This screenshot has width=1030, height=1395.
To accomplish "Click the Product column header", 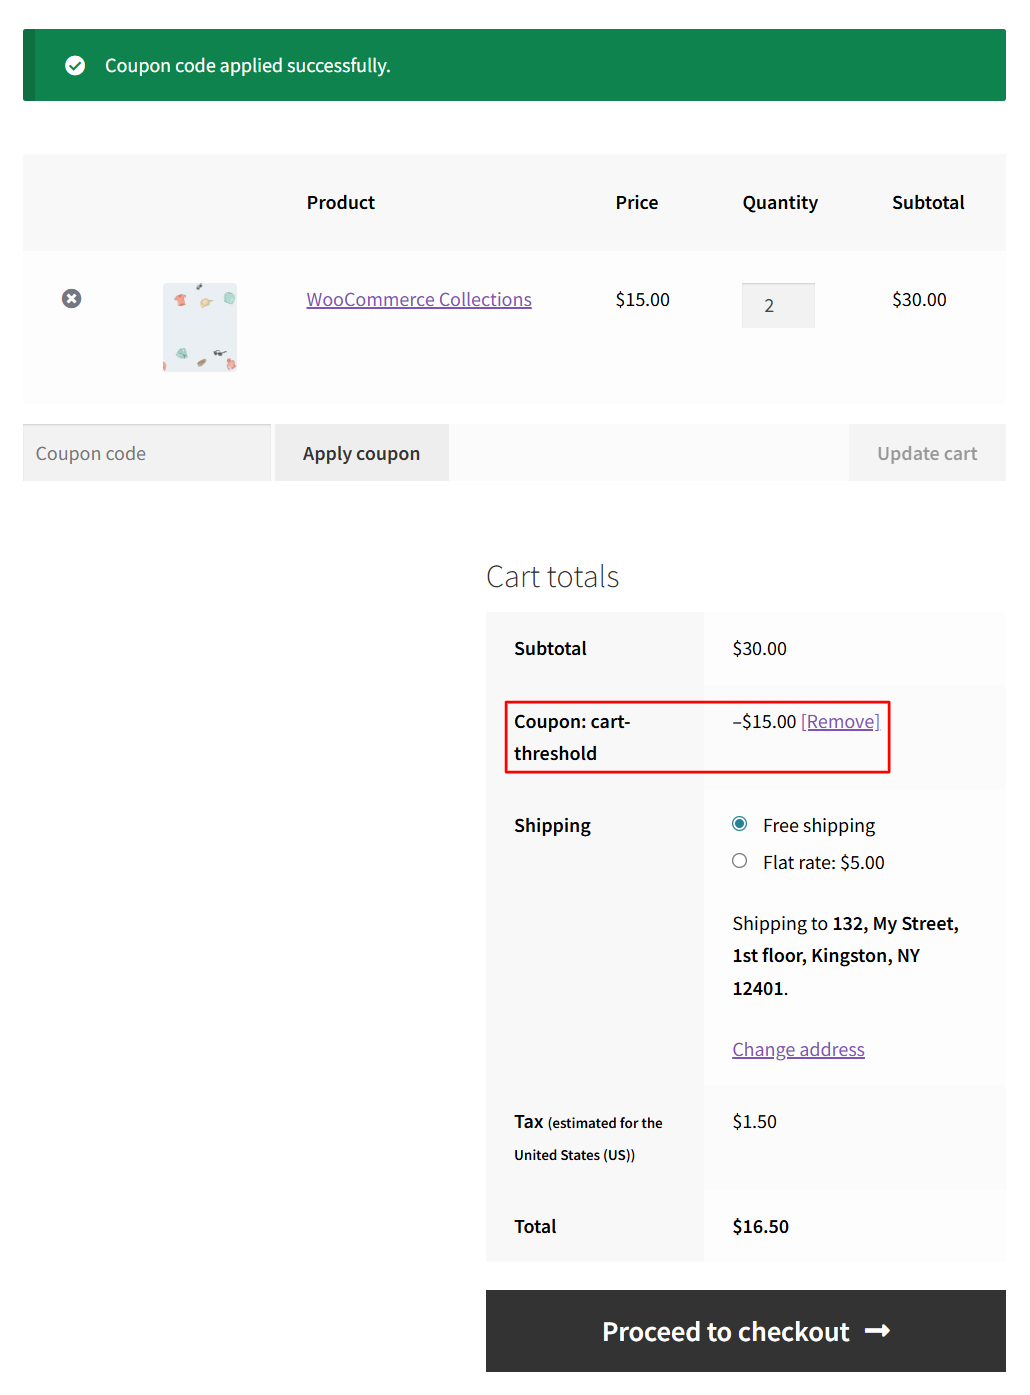I will [x=341, y=203].
